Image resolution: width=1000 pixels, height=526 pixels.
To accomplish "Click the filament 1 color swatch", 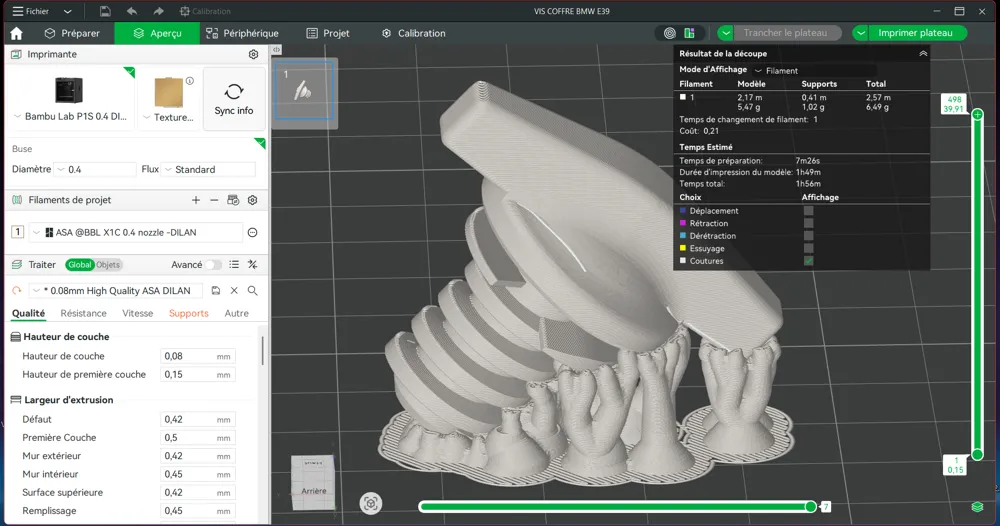I will pos(683,98).
